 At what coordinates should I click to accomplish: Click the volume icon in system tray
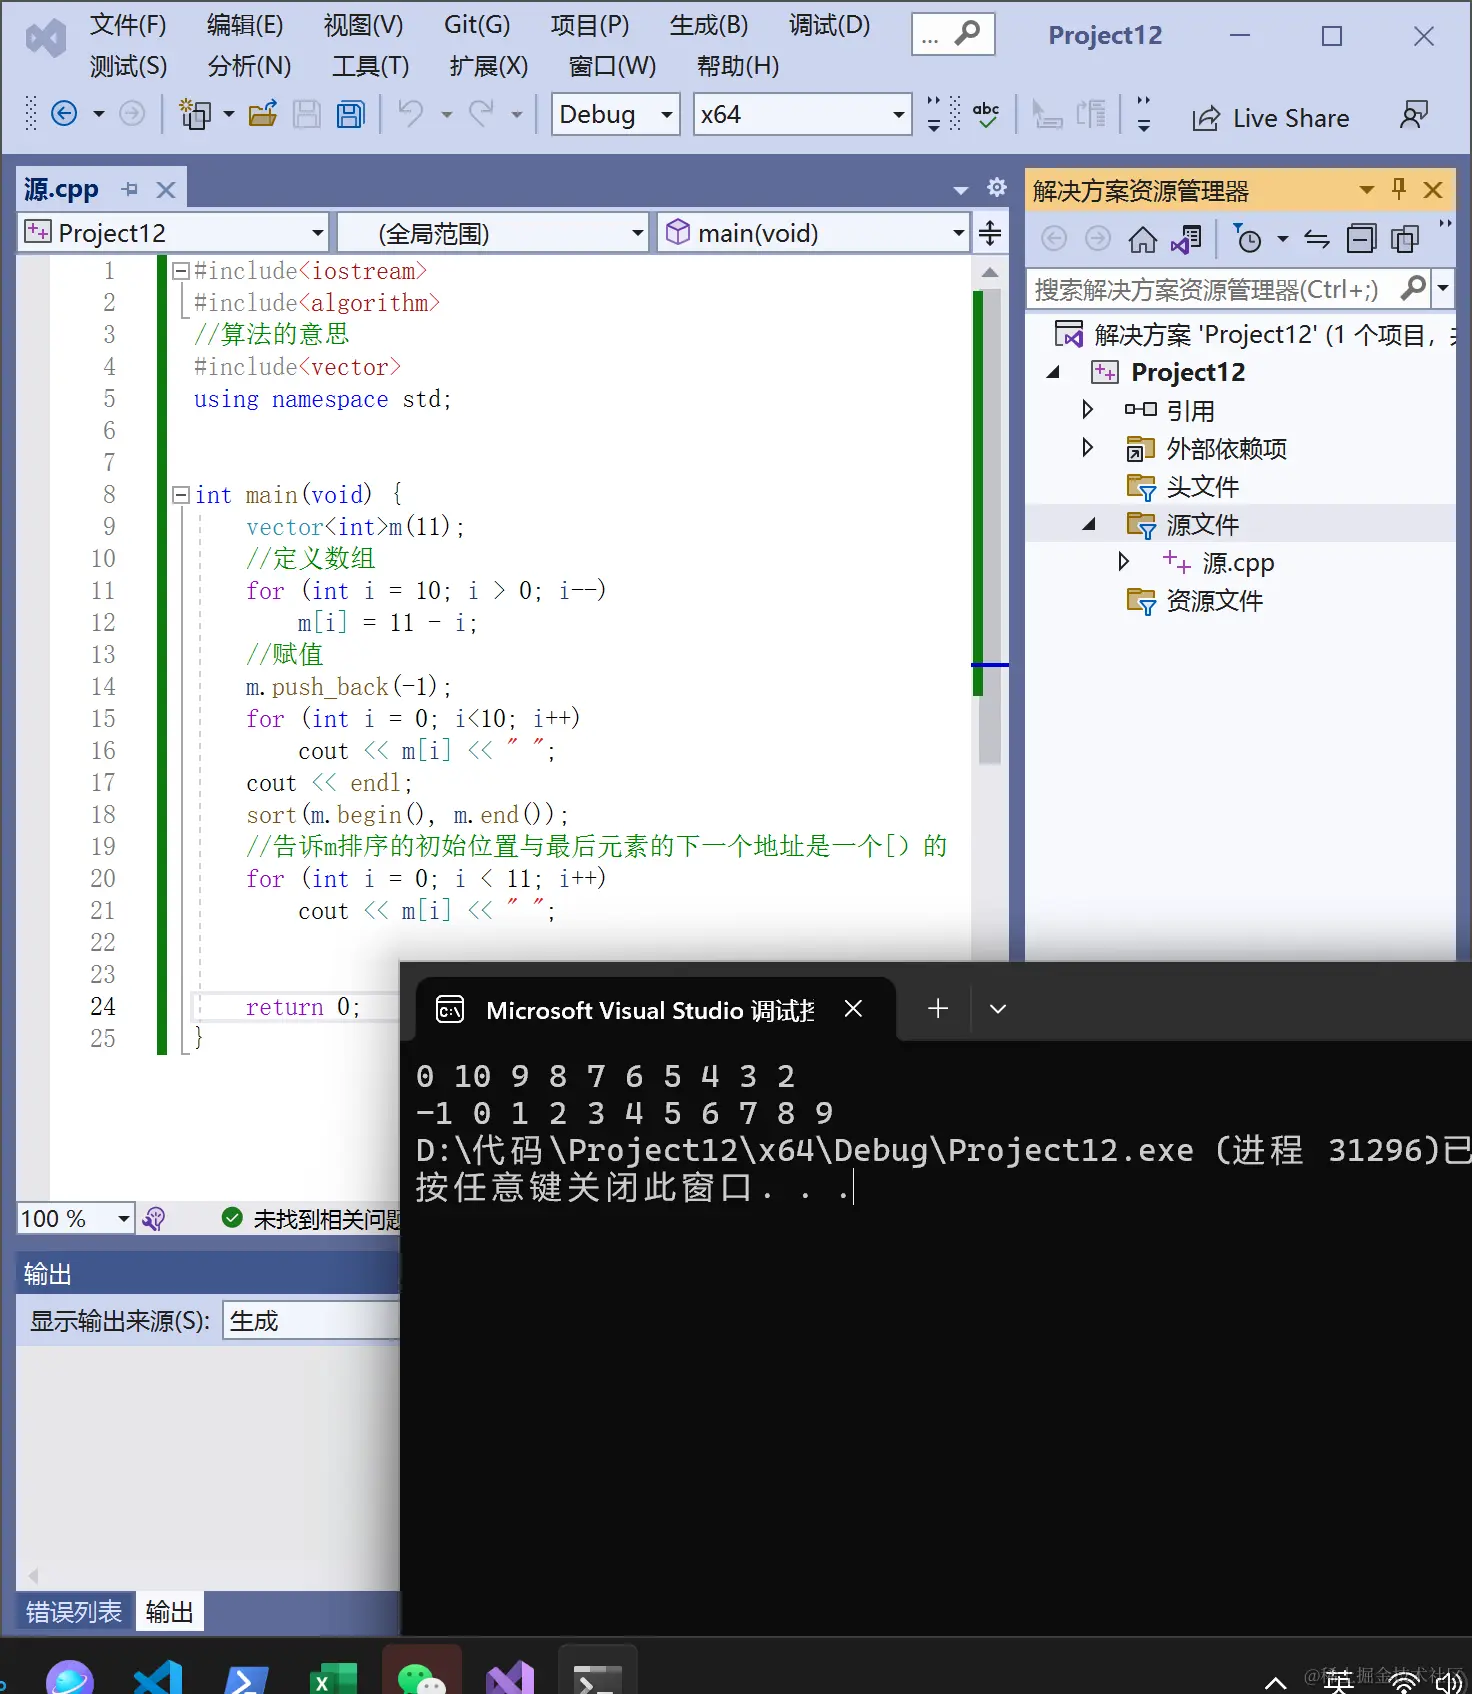(1448, 1684)
